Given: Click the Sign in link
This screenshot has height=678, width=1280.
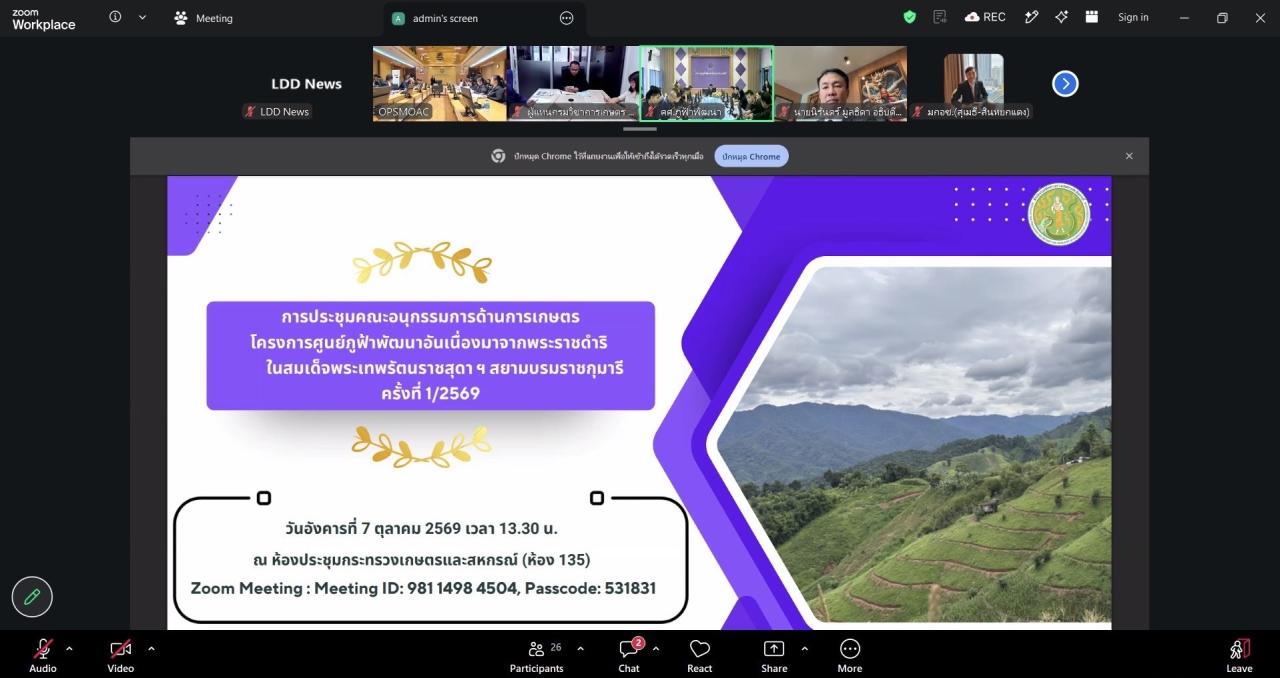Looking at the screenshot, I should [x=1133, y=17].
